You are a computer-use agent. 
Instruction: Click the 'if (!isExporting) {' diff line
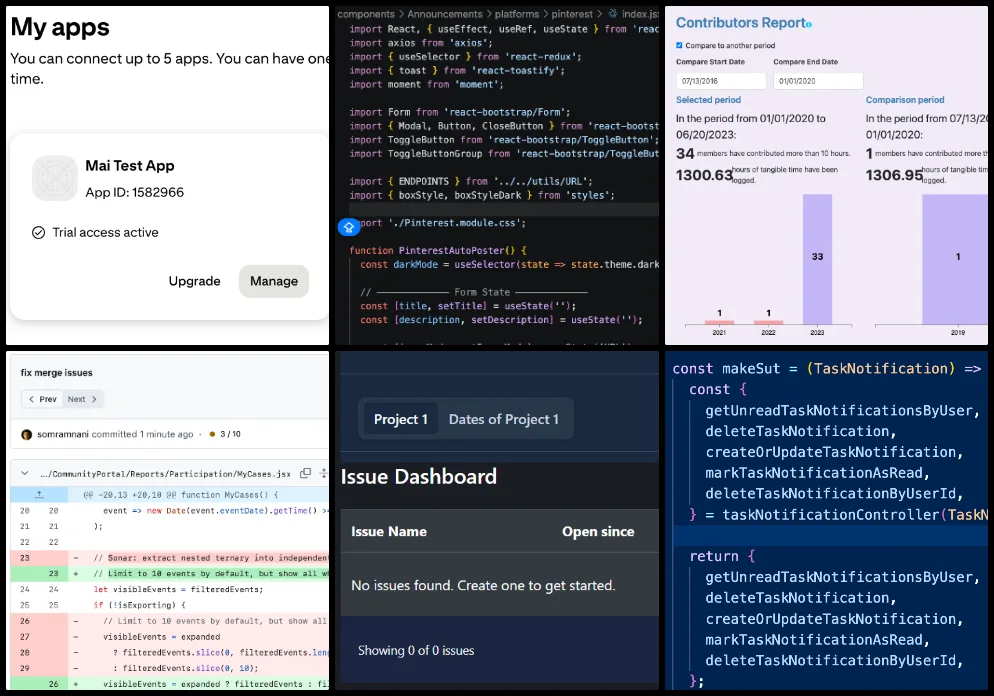(x=139, y=605)
